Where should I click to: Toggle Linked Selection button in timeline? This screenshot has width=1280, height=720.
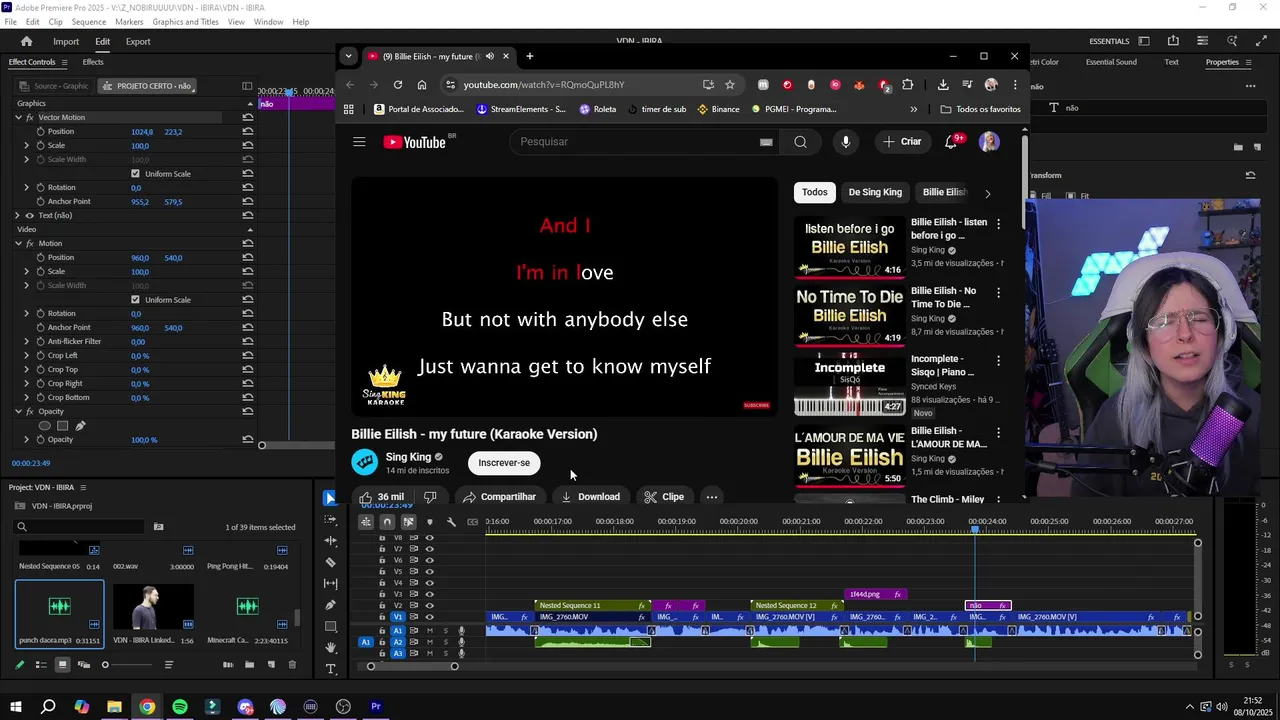[x=408, y=522]
